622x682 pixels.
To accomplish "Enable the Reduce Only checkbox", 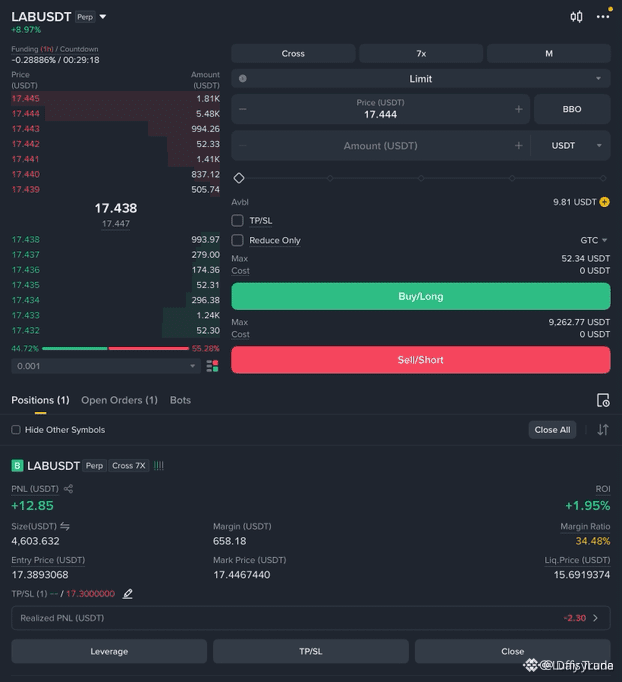I will coord(237,240).
